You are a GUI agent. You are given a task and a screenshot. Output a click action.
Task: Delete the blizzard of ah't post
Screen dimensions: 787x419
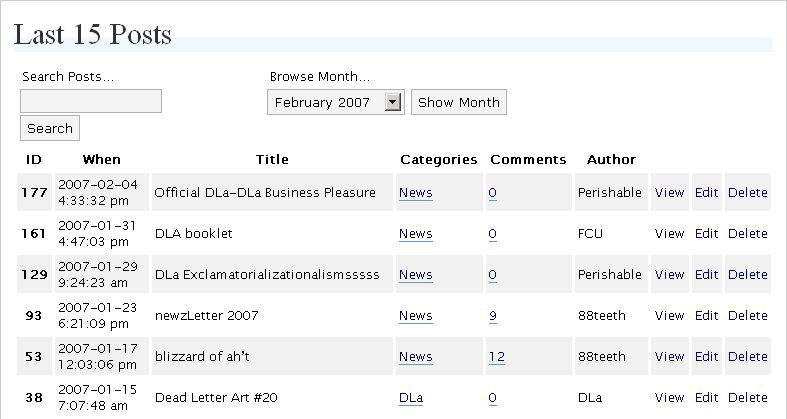(x=747, y=357)
